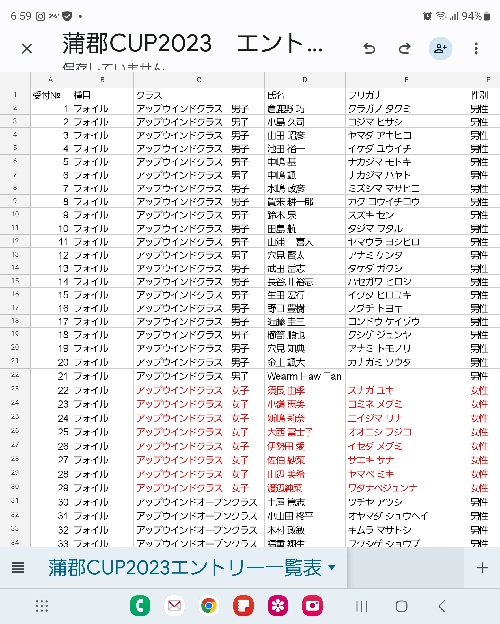Select red cell コミネ メグミ
500x624 pixels.
406,404
